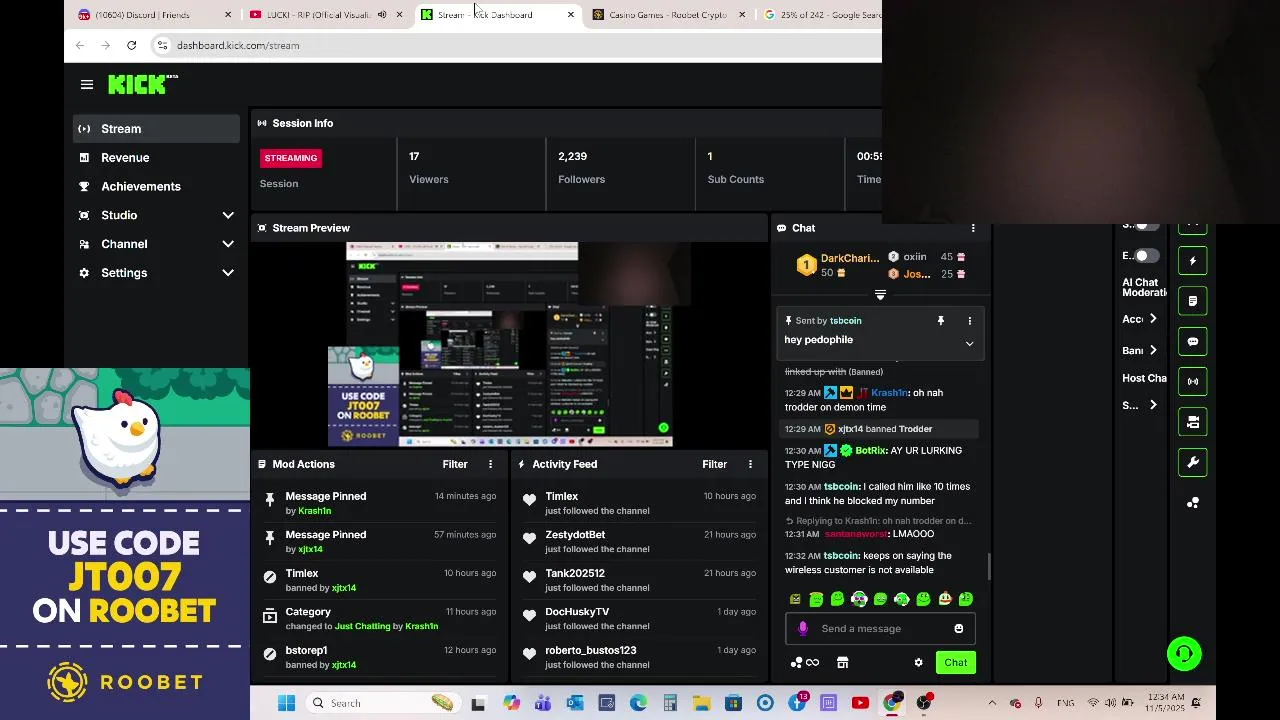
Task: Click DarkChari... top gifter name
Action: click(x=850, y=258)
